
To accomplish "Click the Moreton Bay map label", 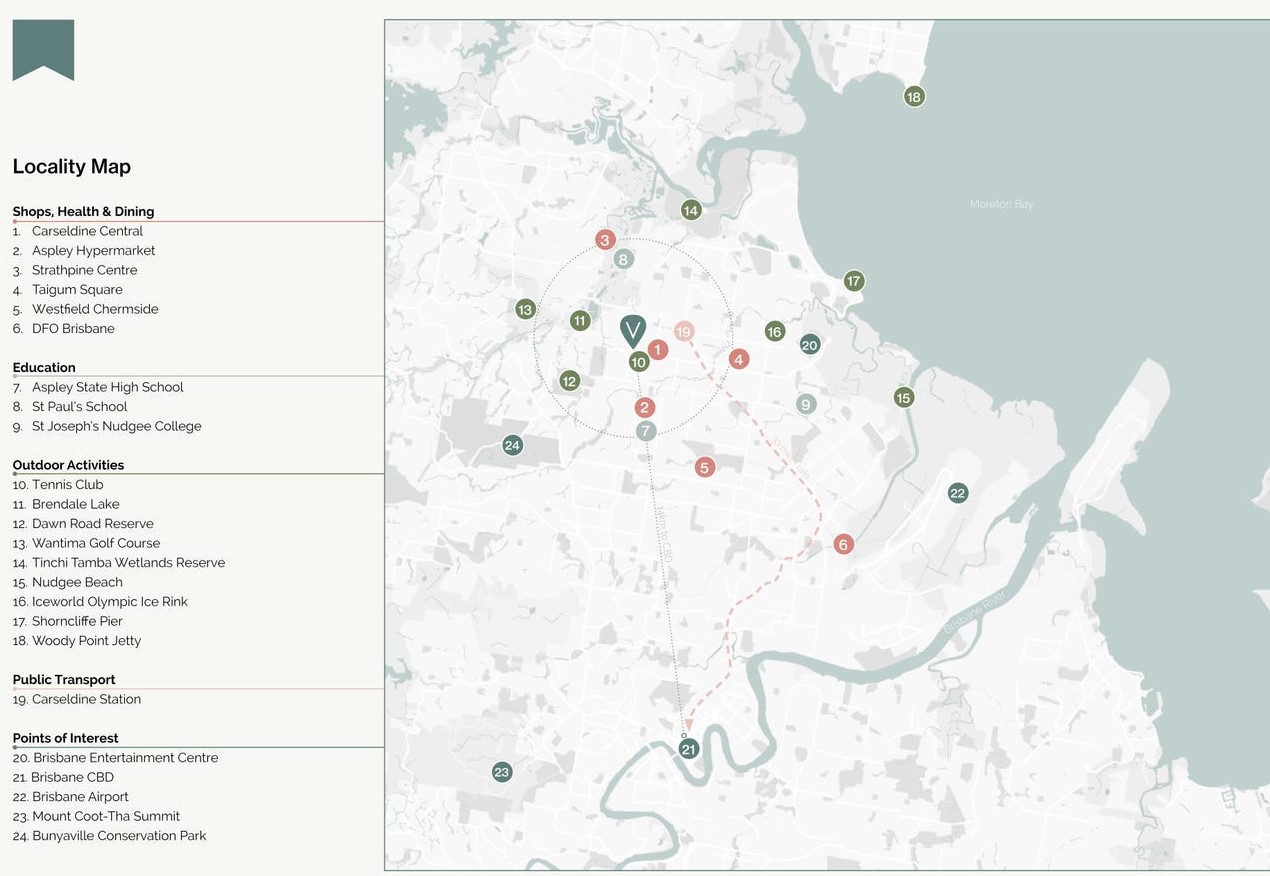I will tap(1001, 204).
